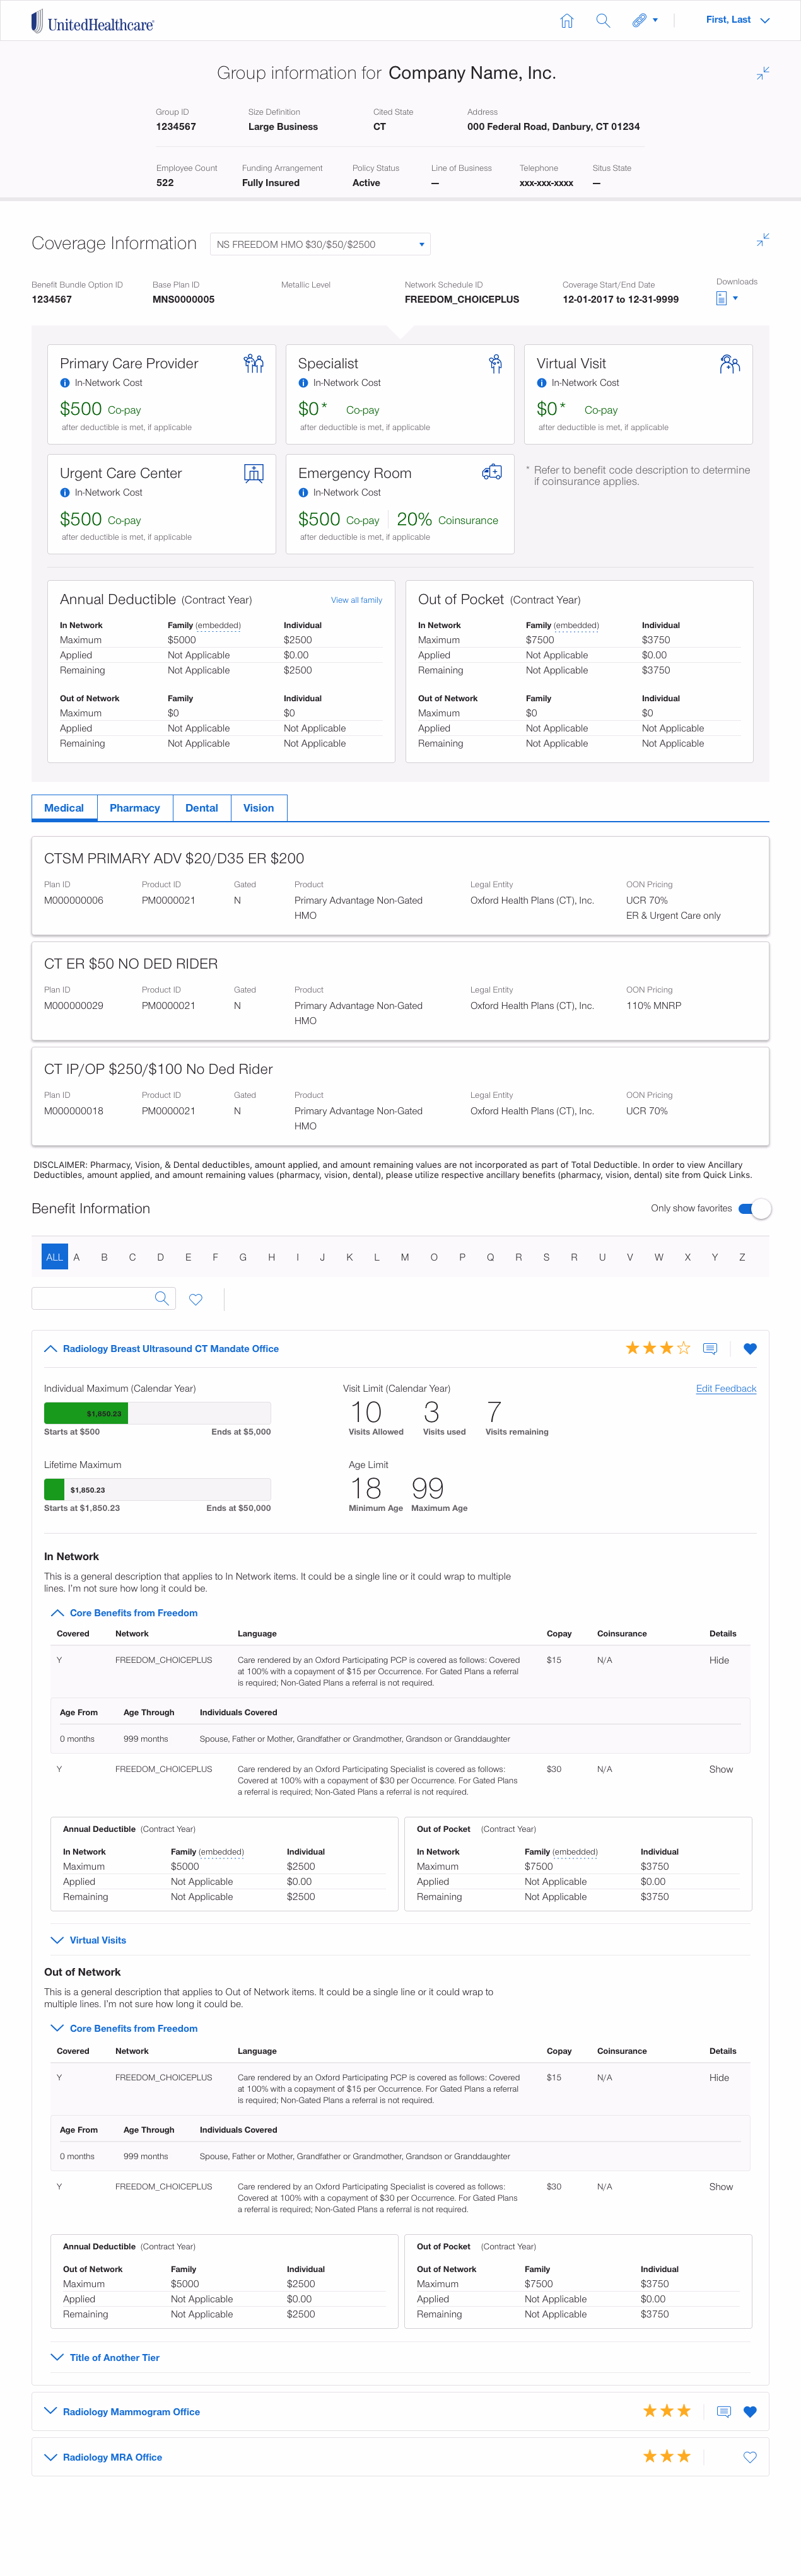
Task: Show info for Virtual Visit In-Network Cost
Action: pos(541,383)
